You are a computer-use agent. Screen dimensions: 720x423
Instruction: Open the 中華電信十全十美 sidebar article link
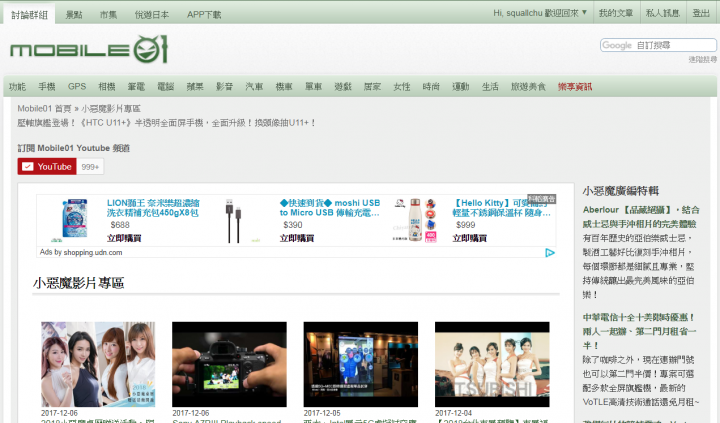639,331
